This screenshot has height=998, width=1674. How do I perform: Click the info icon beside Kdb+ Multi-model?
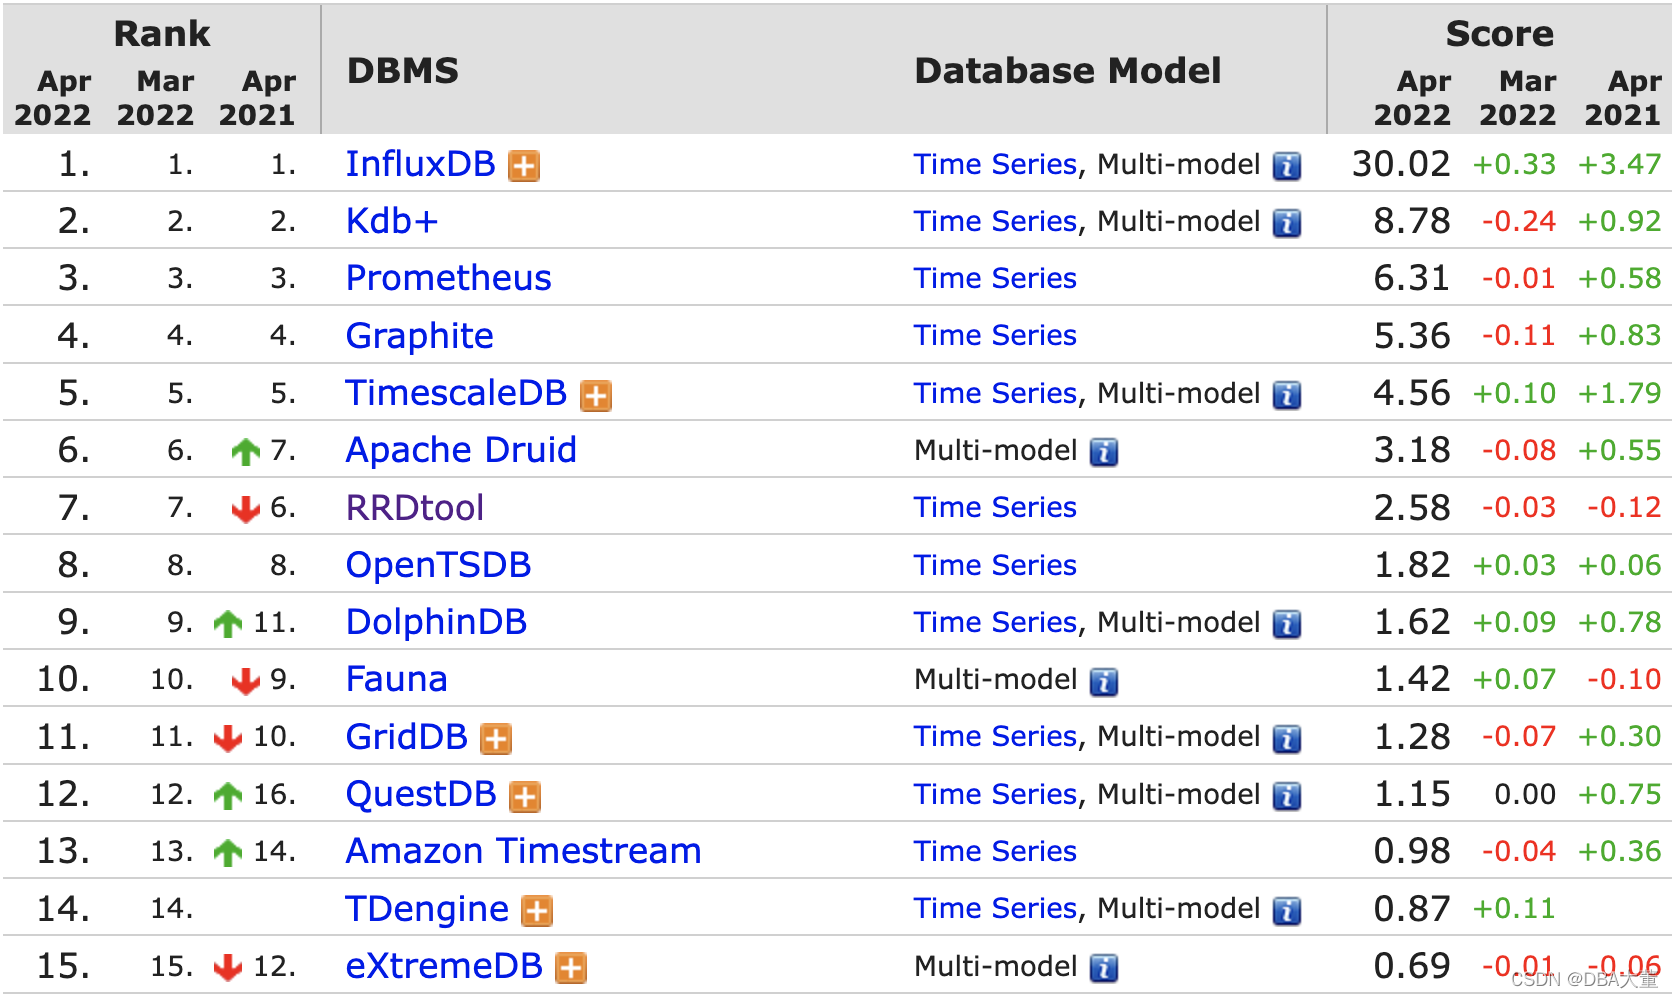1286,223
